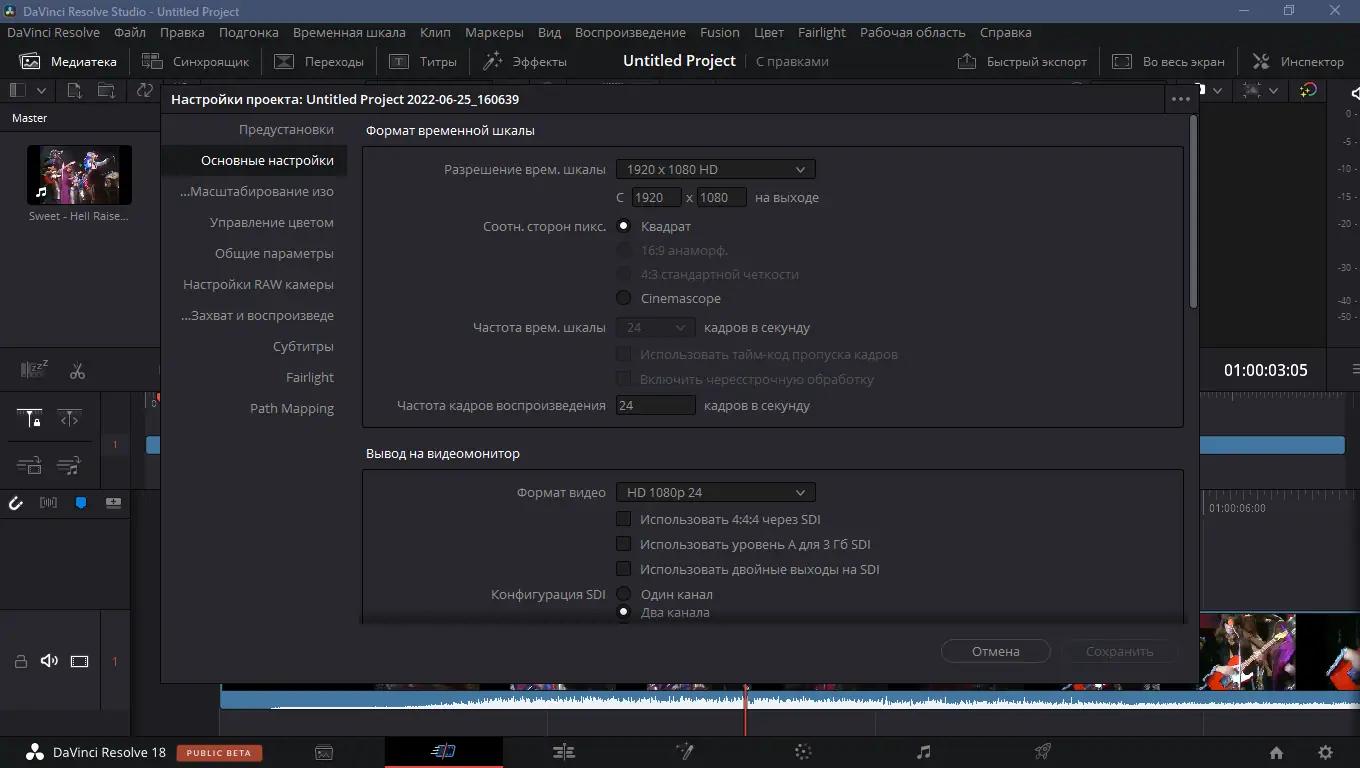Open the Разрешение врем. шкалы dropdown
Screen dimensions: 1360x768
pos(715,168)
